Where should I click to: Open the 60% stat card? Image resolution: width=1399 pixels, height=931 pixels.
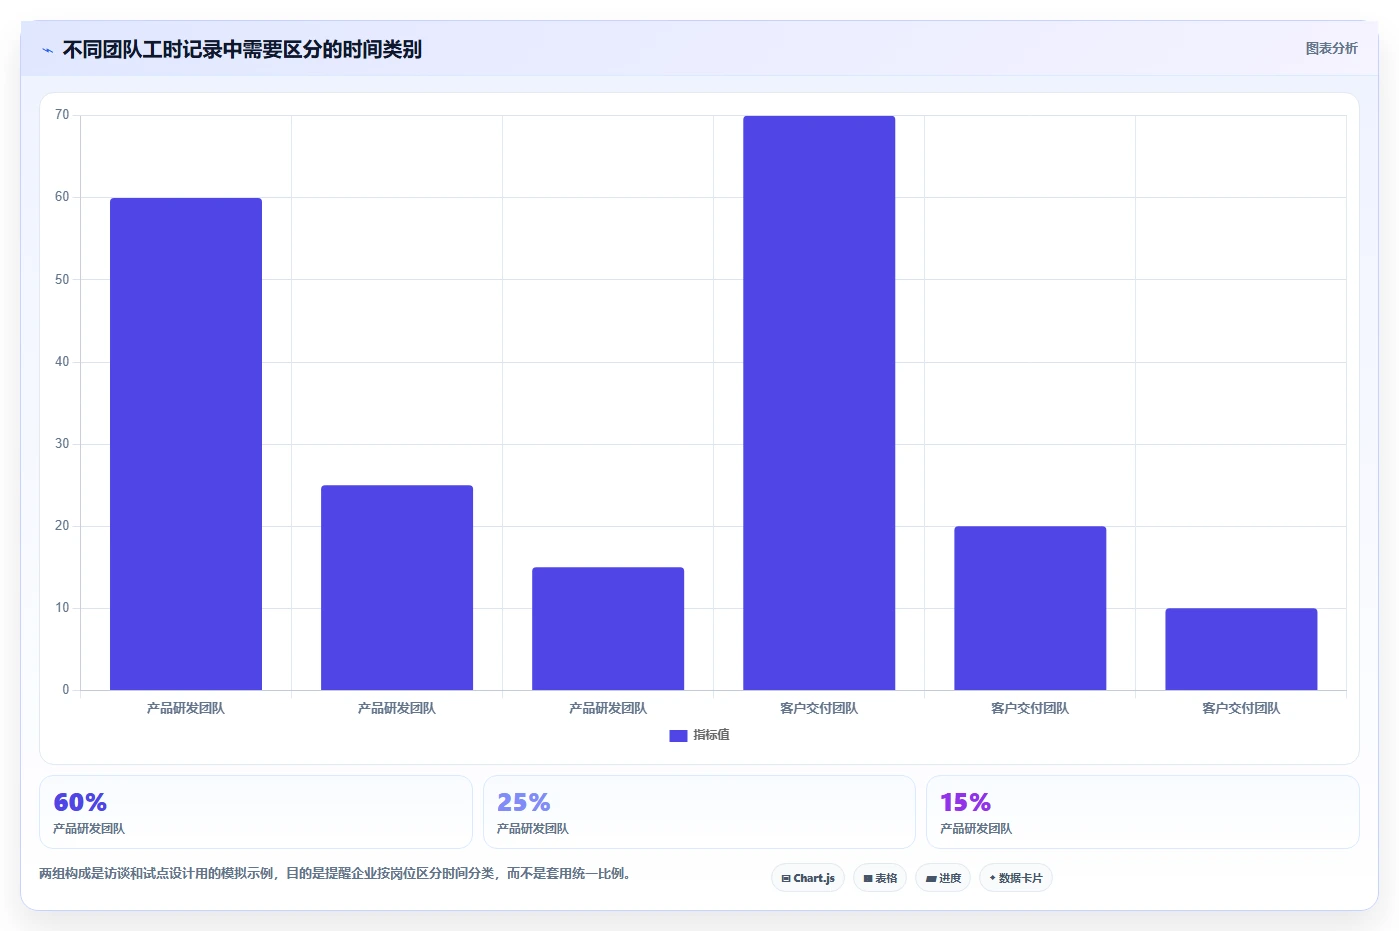pos(256,812)
